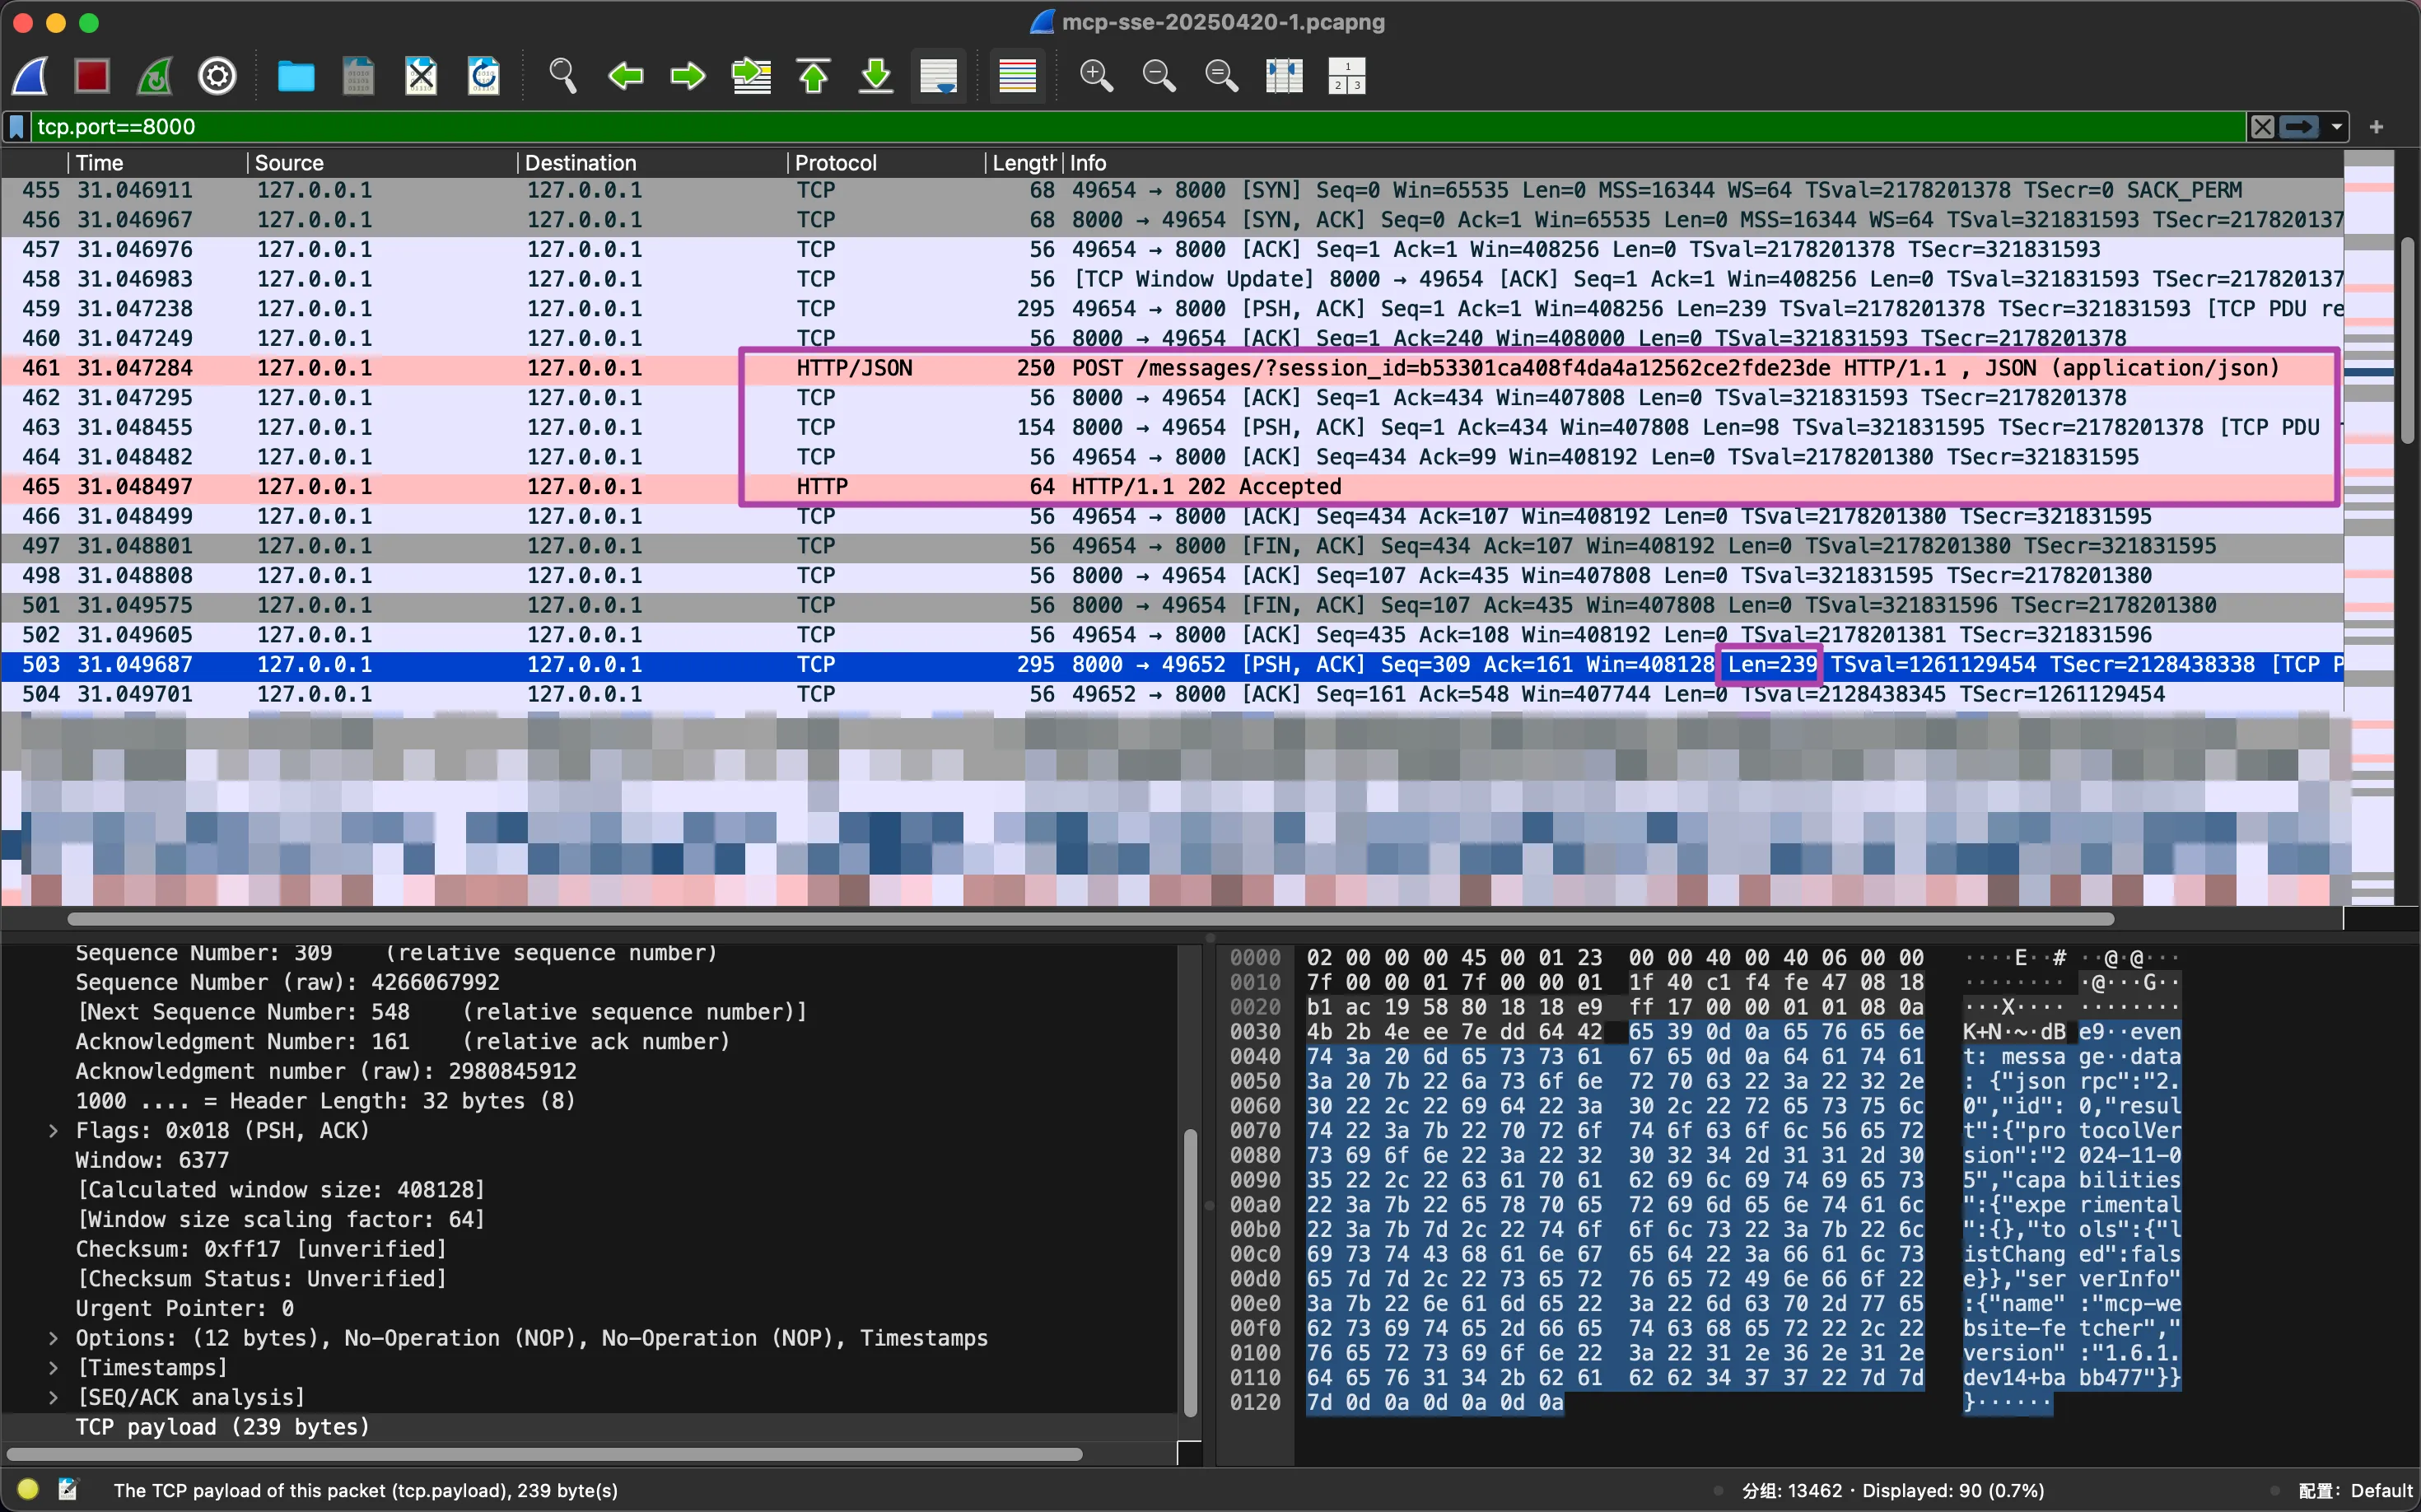Screen dimensions: 2421x1512
Task: Apply the display filter arrow button
Action: pyautogui.click(x=2299, y=127)
